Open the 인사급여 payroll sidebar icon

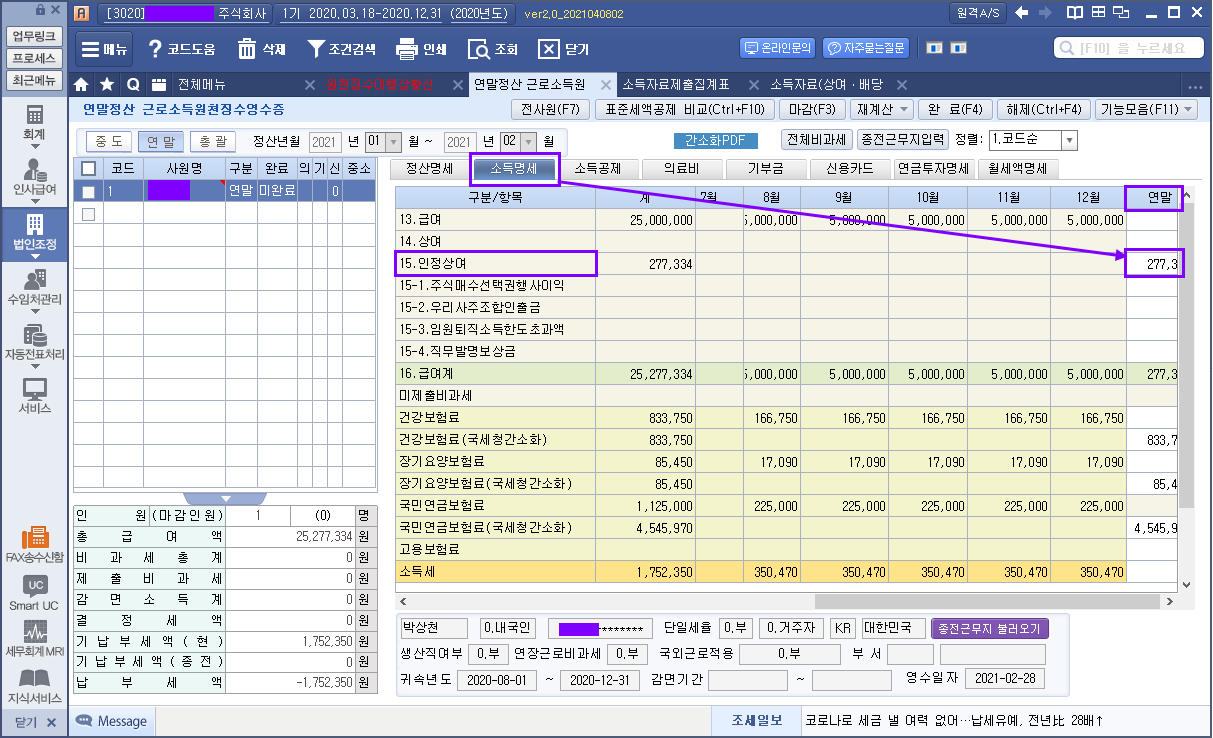point(34,177)
